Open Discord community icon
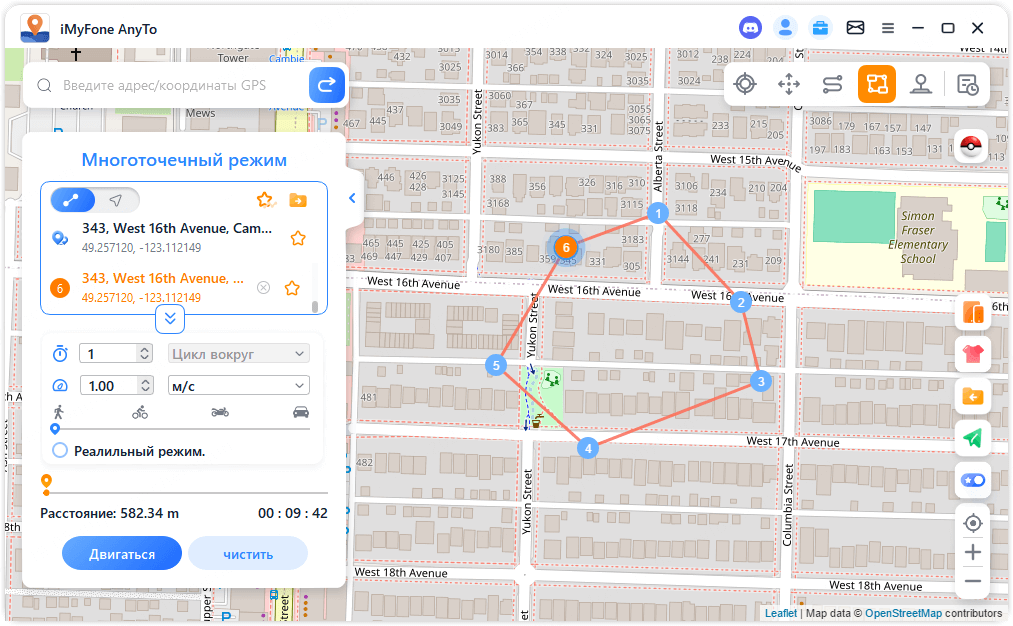The width and height of the screenshot is (1013, 626). point(750,28)
